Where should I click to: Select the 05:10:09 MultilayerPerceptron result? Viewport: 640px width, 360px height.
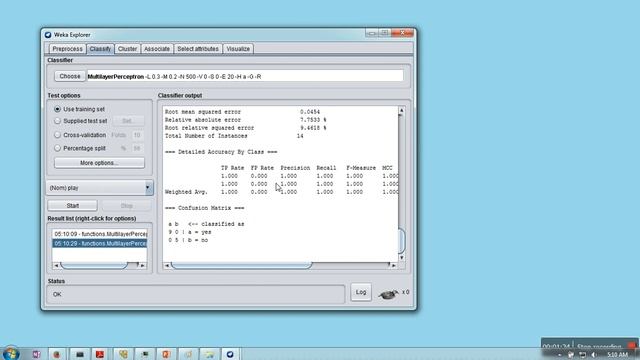coord(100,234)
